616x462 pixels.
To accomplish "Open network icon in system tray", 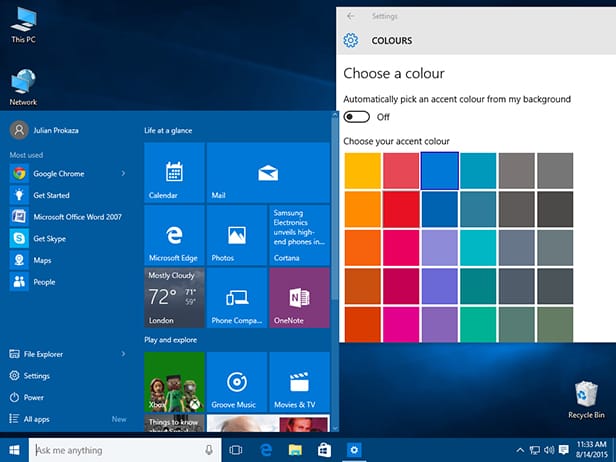I will tap(534, 450).
